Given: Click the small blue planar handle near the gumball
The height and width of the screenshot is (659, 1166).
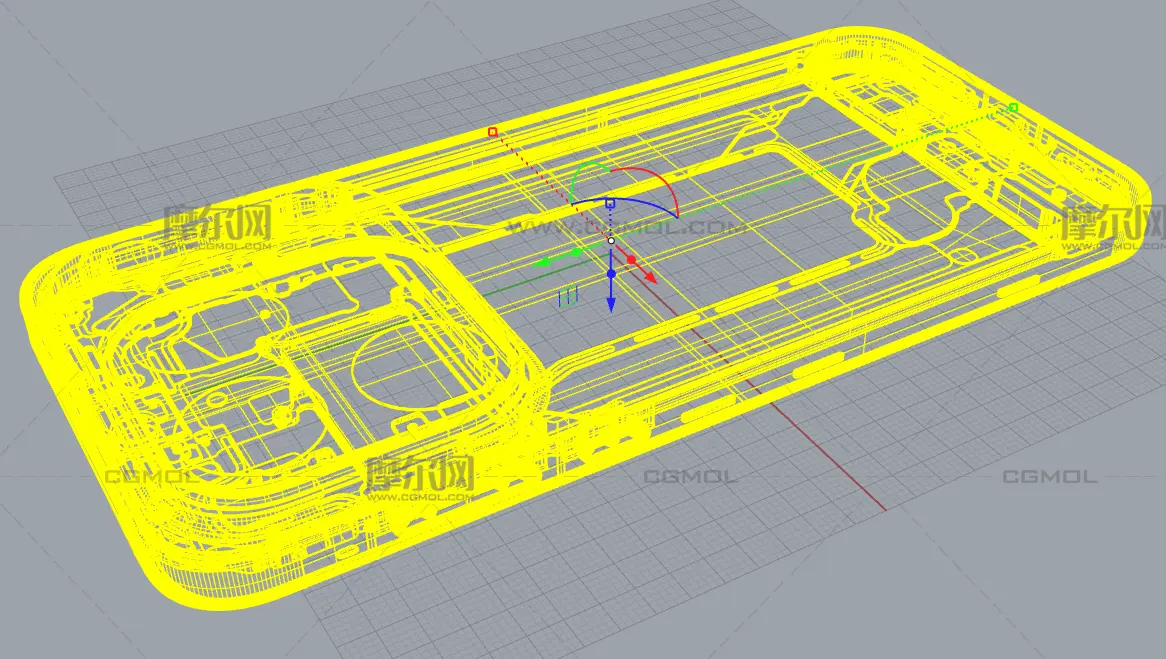Looking at the screenshot, I should coord(568,298).
